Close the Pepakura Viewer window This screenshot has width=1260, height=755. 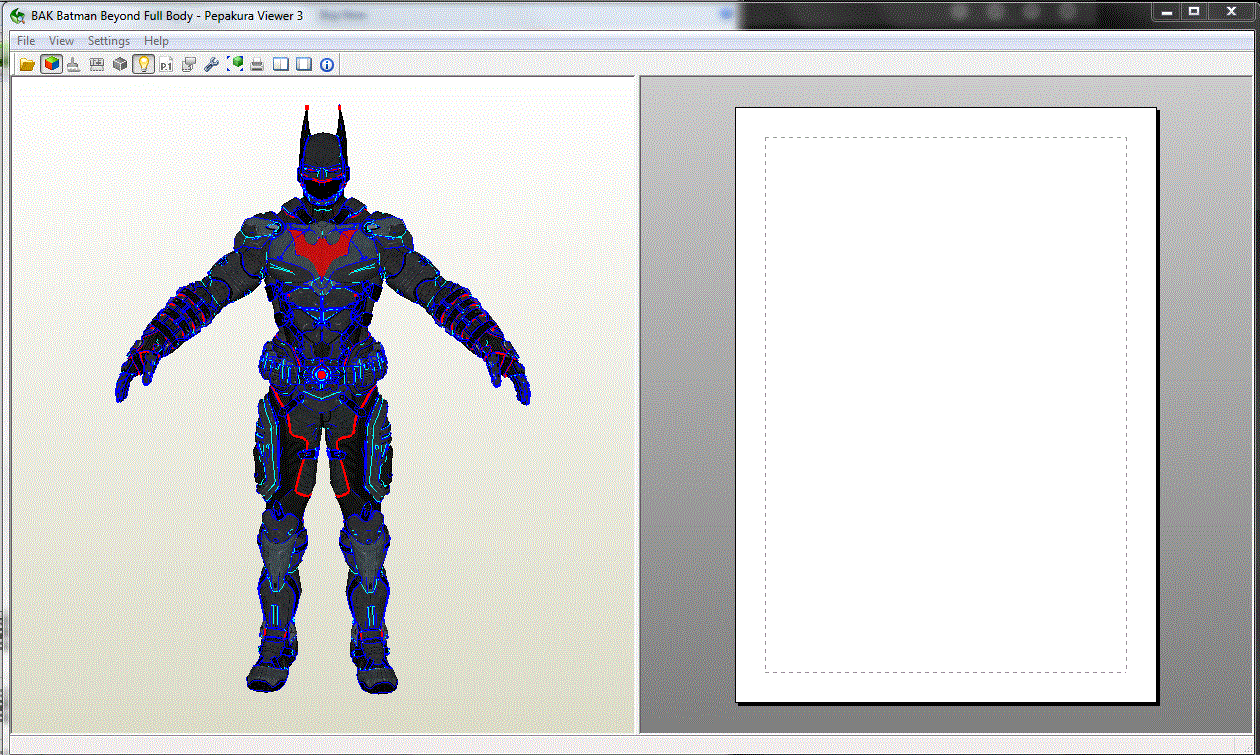tap(1231, 11)
